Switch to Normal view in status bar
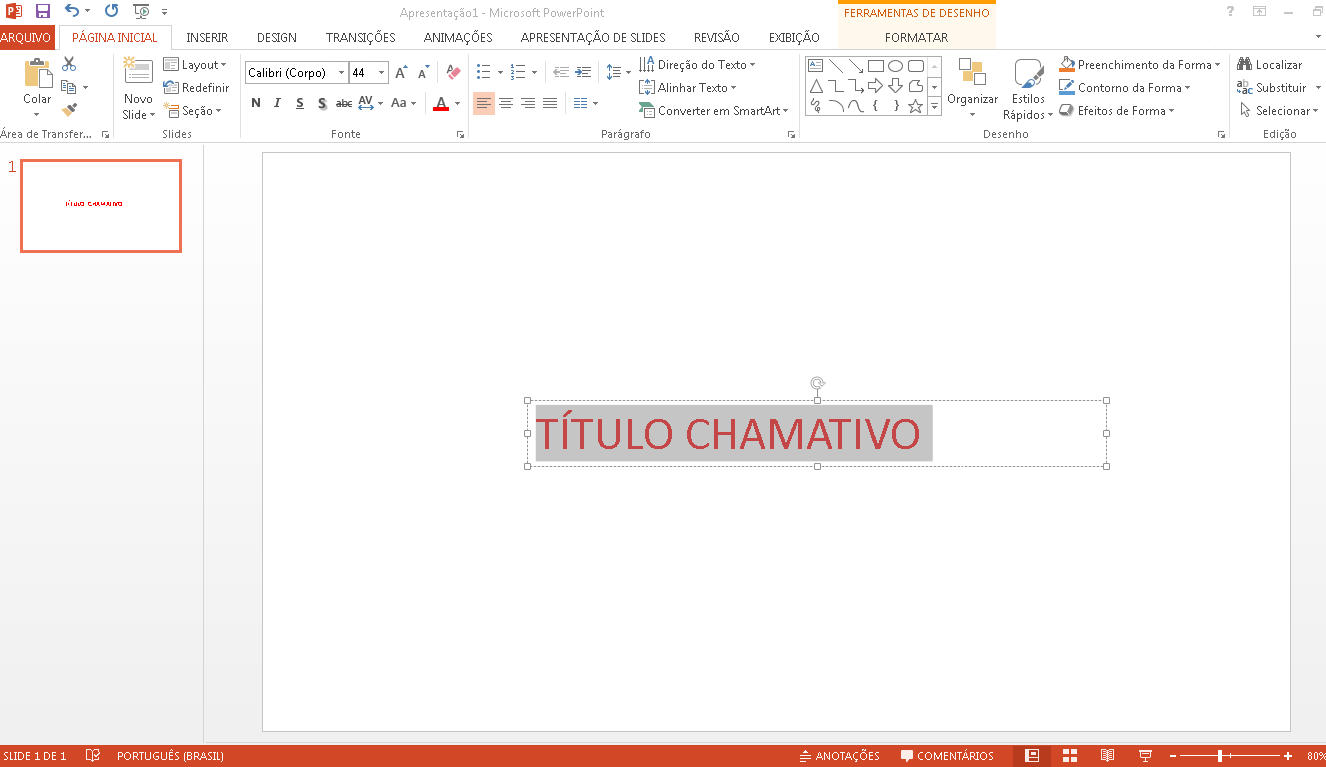This screenshot has width=1326, height=767. 1033,756
